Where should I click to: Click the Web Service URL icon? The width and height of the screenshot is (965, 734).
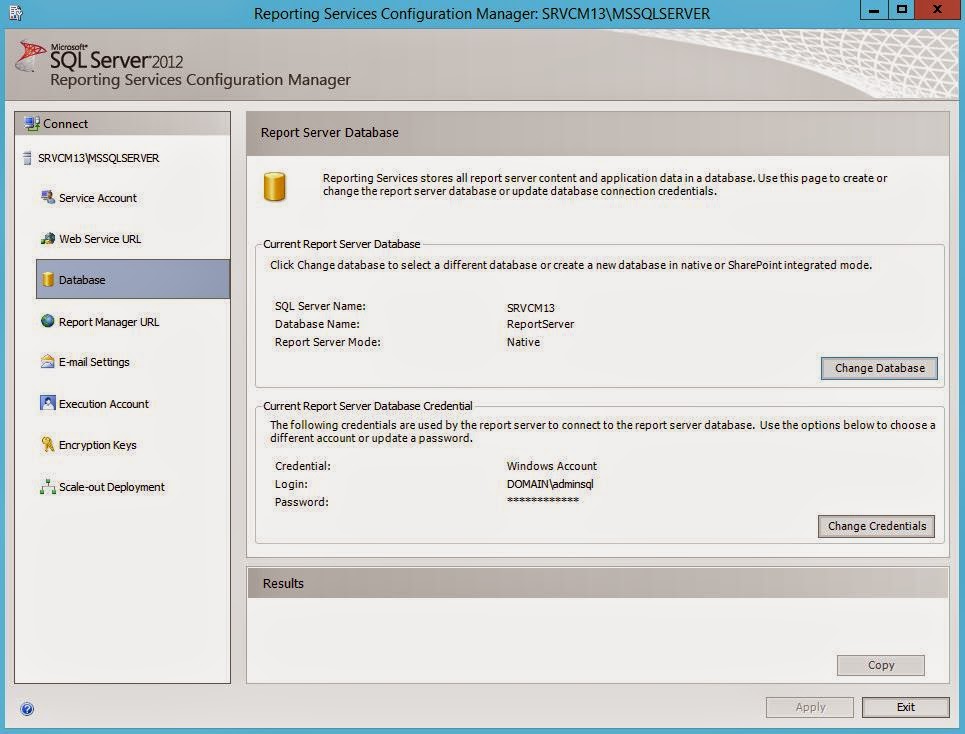tap(47, 239)
